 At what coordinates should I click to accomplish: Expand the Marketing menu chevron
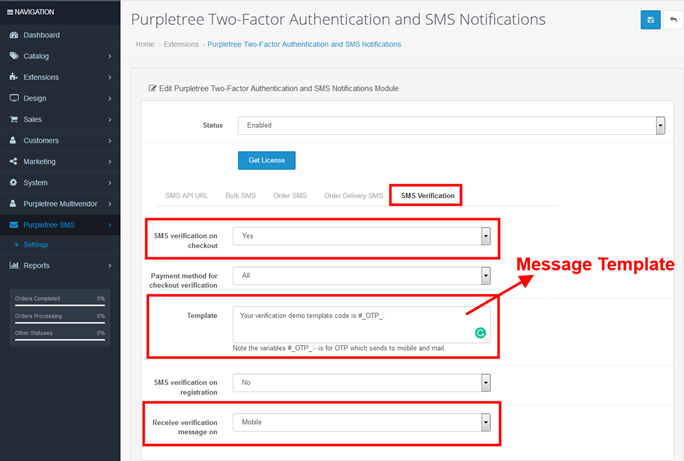[x=110, y=162]
